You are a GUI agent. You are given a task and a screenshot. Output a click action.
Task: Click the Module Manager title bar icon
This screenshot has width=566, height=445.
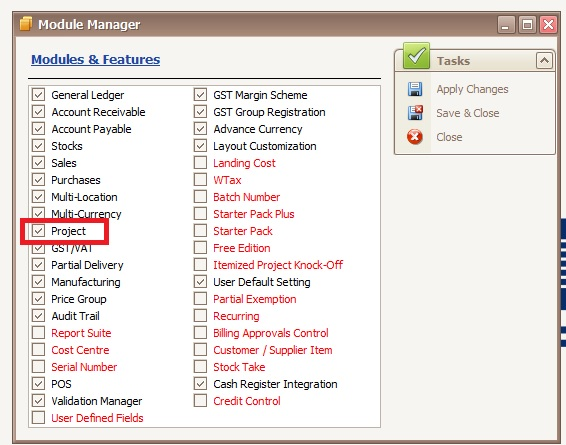pos(26,24)
